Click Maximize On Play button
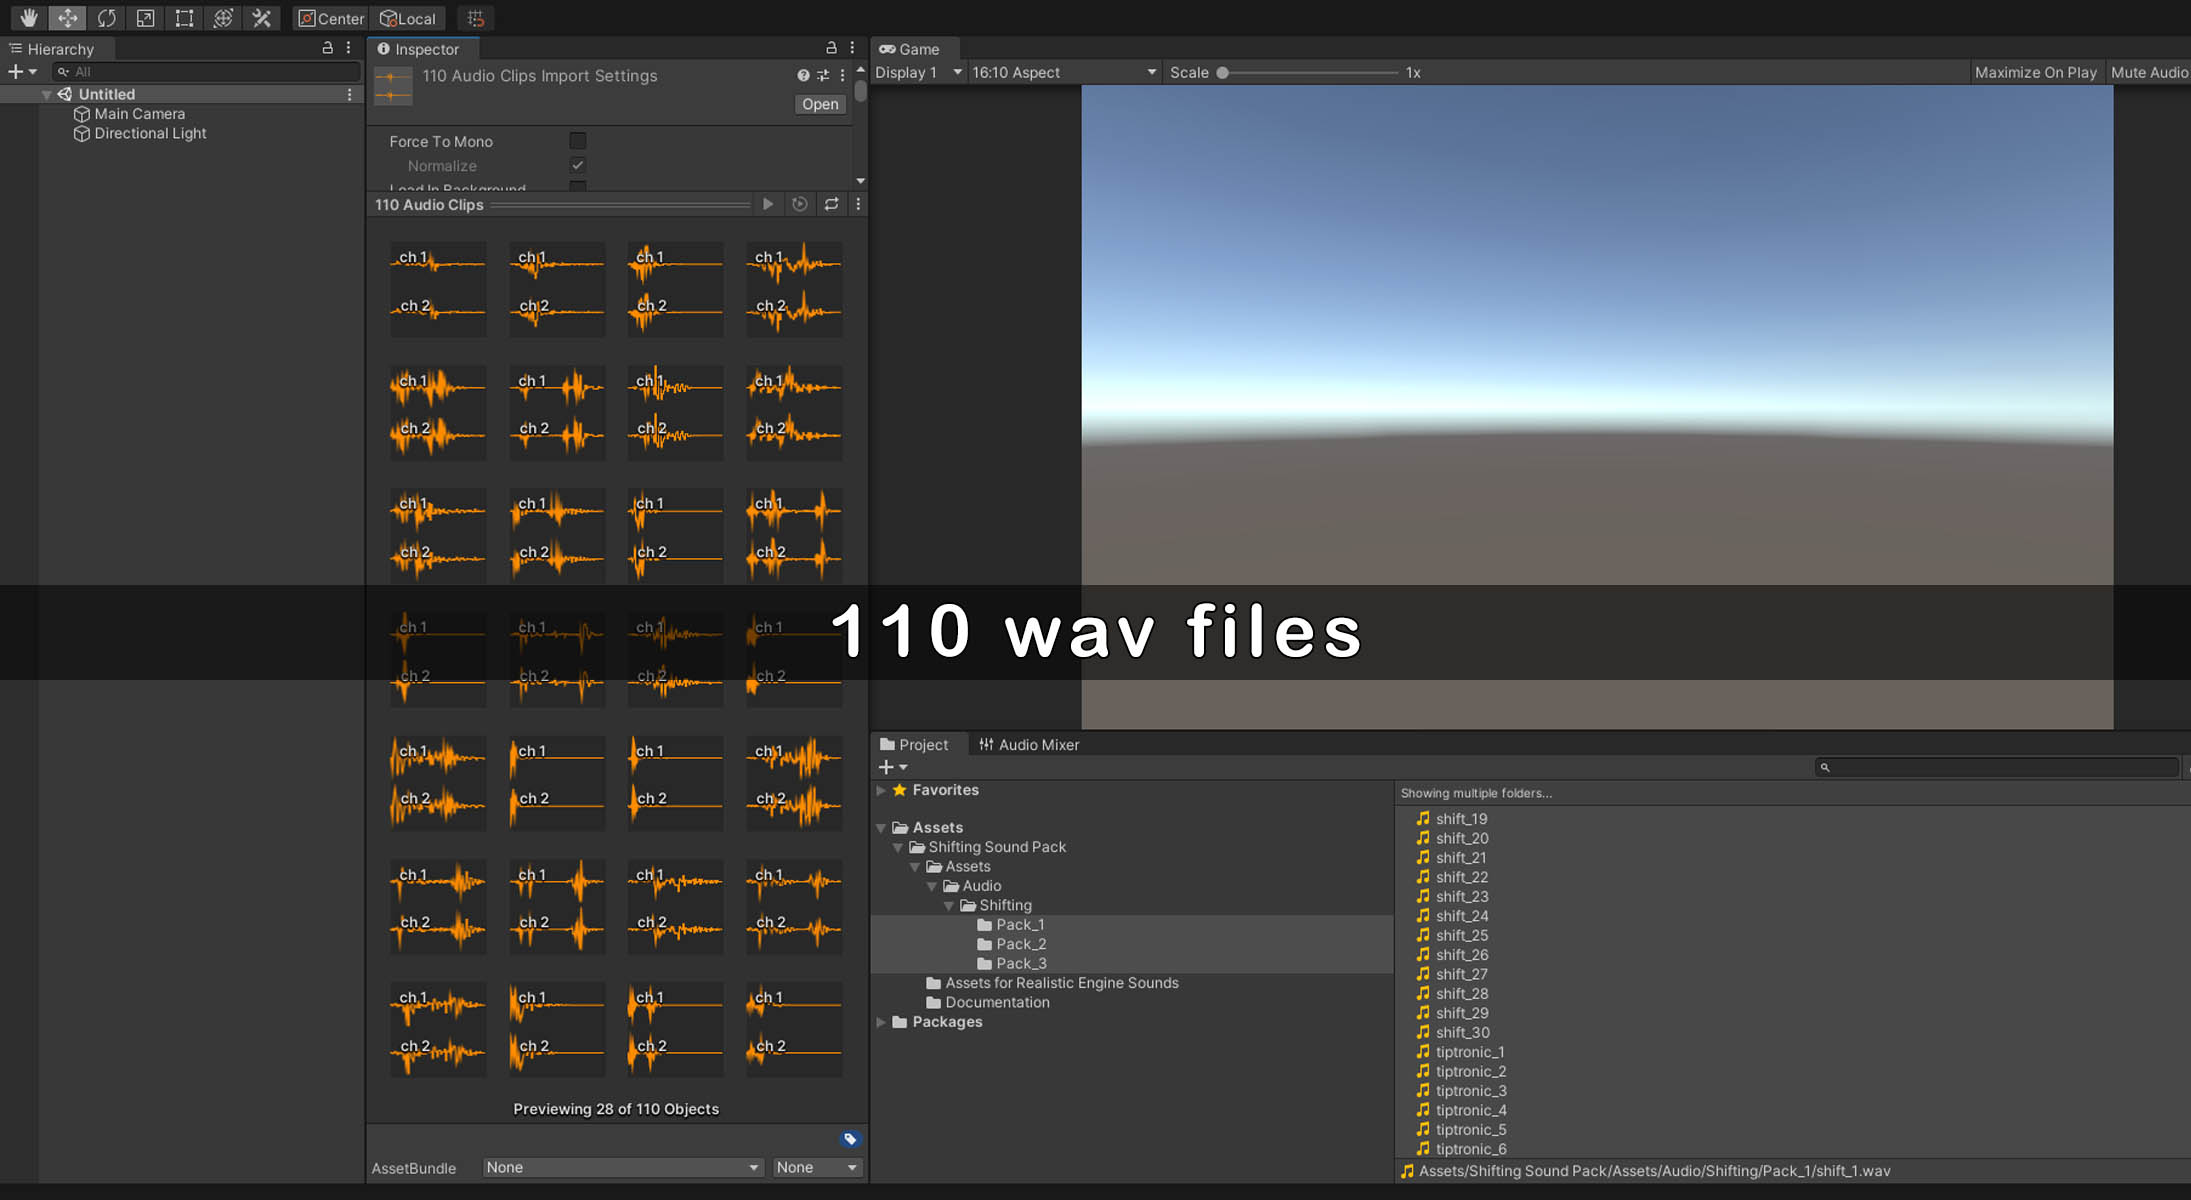The image size is (2191, 1200). [2035, 72]
